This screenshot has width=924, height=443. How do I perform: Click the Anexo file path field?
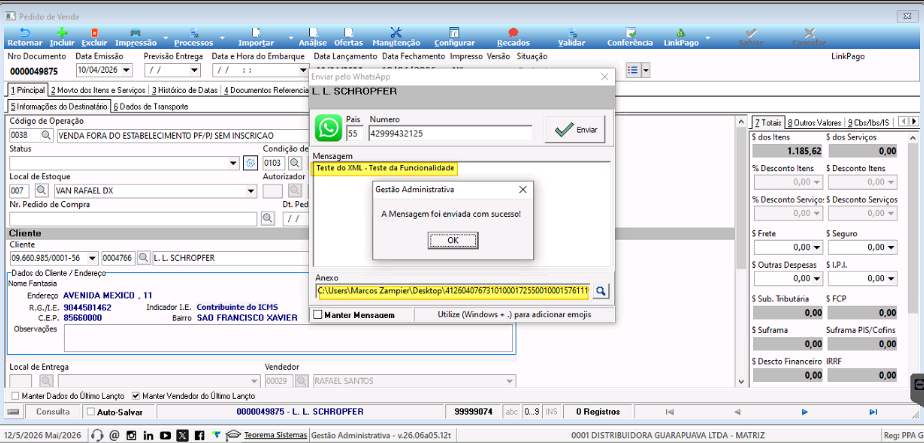click(453, 290)
